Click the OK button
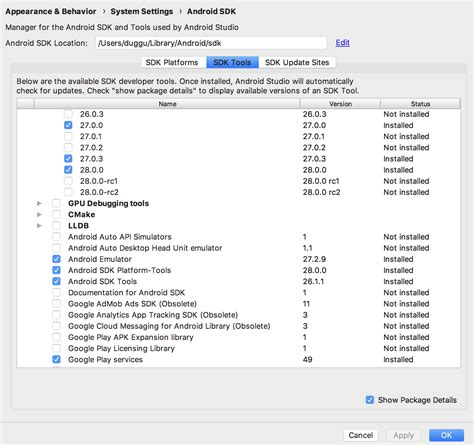 click(446, 435)
